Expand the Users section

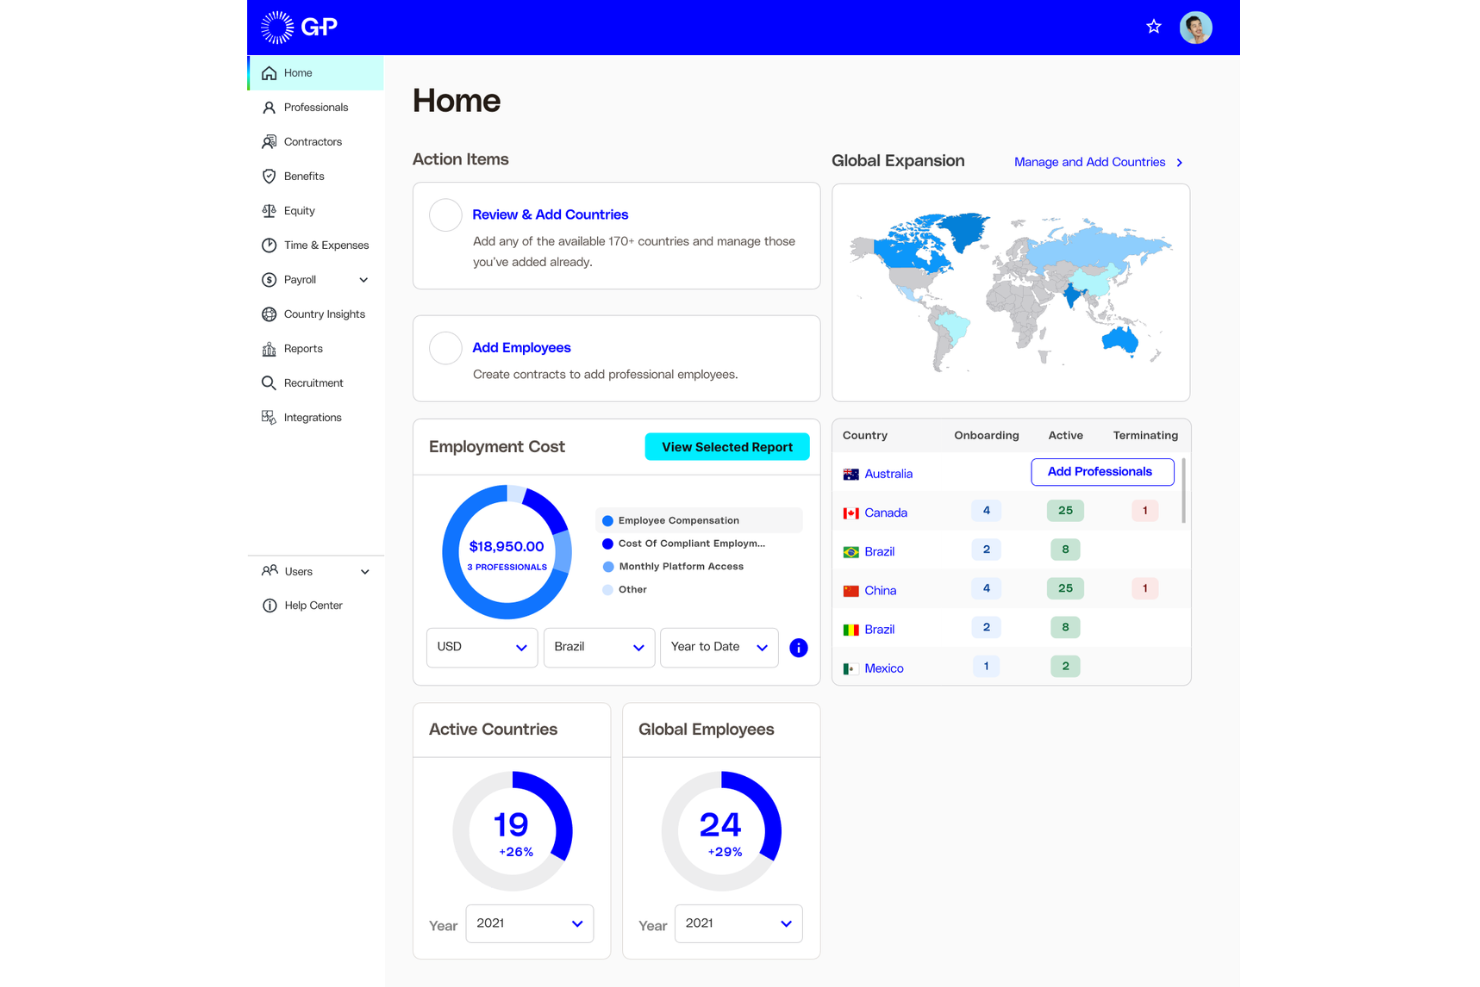click(365, 571)
